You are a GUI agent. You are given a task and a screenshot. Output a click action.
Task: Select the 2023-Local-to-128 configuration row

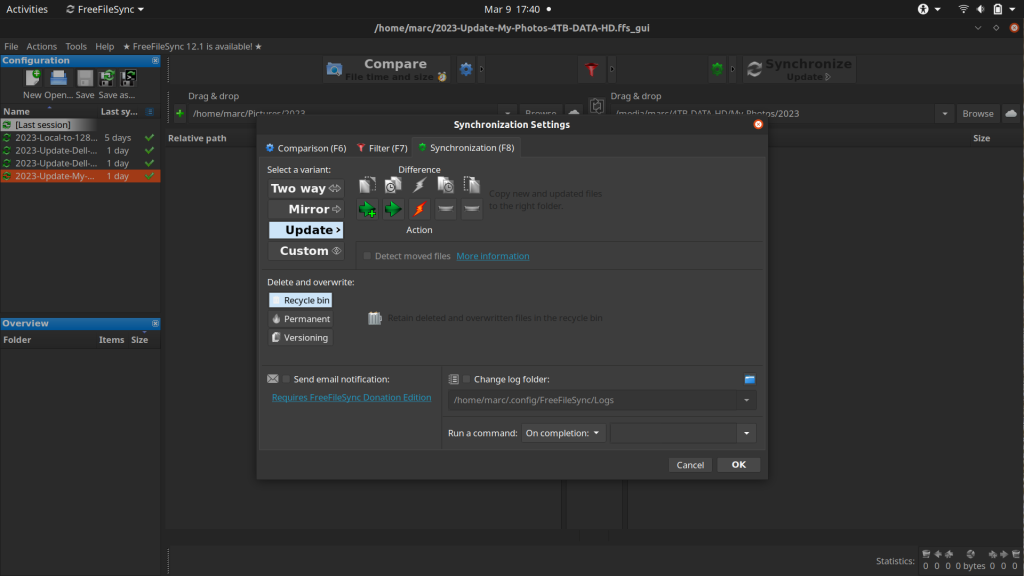coord(80,138)
